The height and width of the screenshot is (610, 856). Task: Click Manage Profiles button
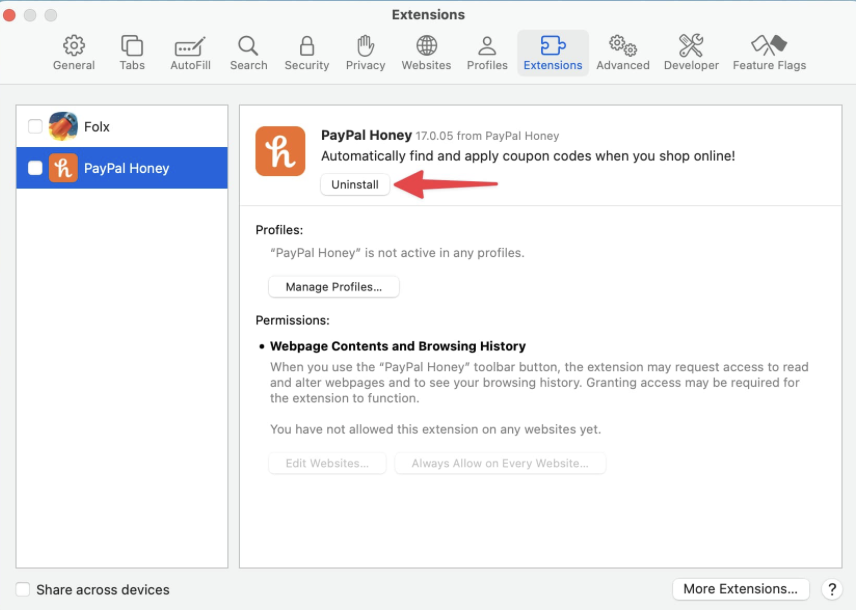point(334,287)
